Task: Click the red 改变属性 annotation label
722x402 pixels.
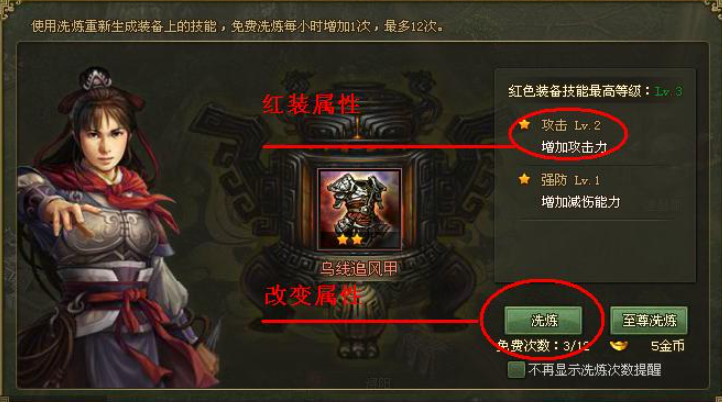Action: pyautogui.click(x=313, y=296)
